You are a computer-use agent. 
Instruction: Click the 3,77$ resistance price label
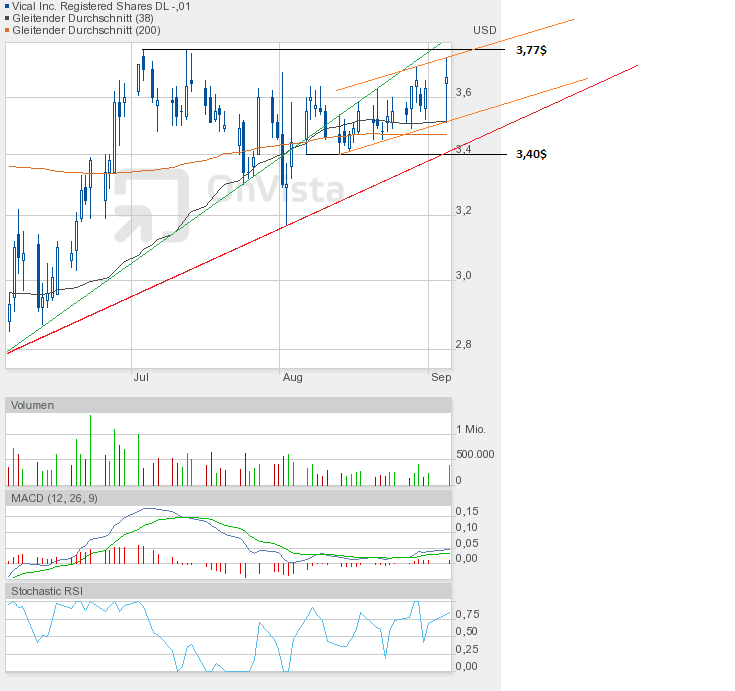[531, 49]
